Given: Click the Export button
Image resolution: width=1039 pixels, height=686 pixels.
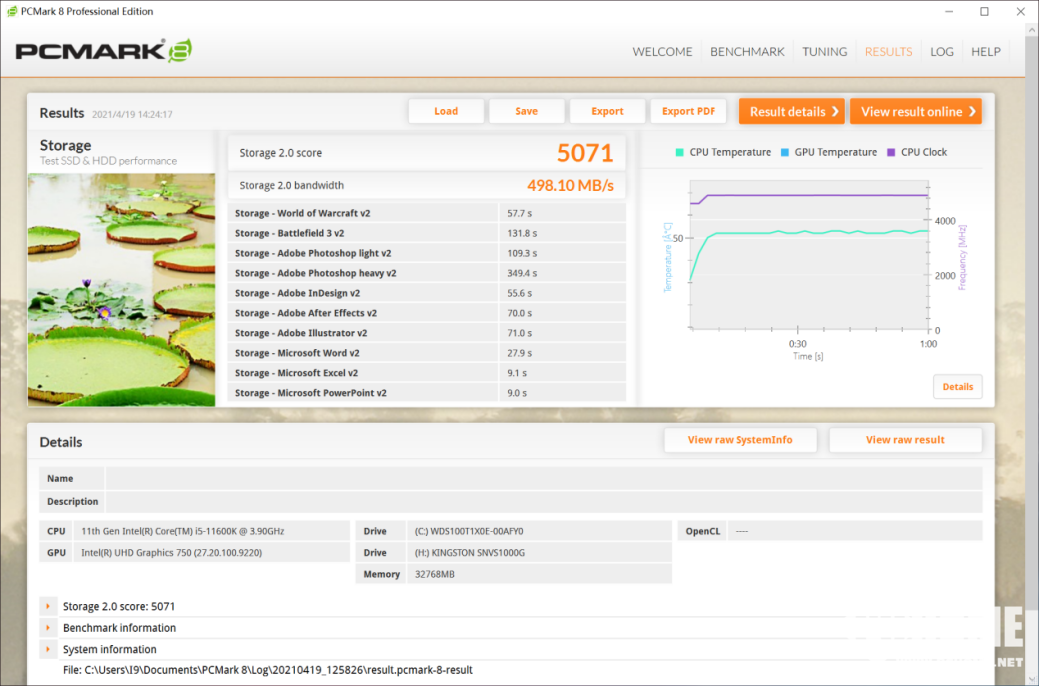Looking at the screenshot, I should coord(607,111).
